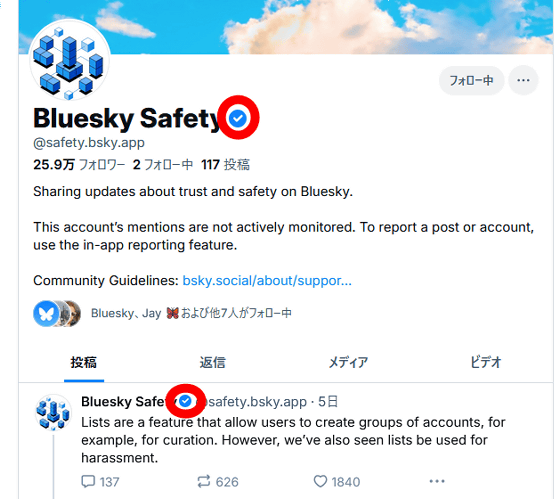Click the Bluesky butterfly follower avatar
Screen dimensions: 560x499
point(46,314)
